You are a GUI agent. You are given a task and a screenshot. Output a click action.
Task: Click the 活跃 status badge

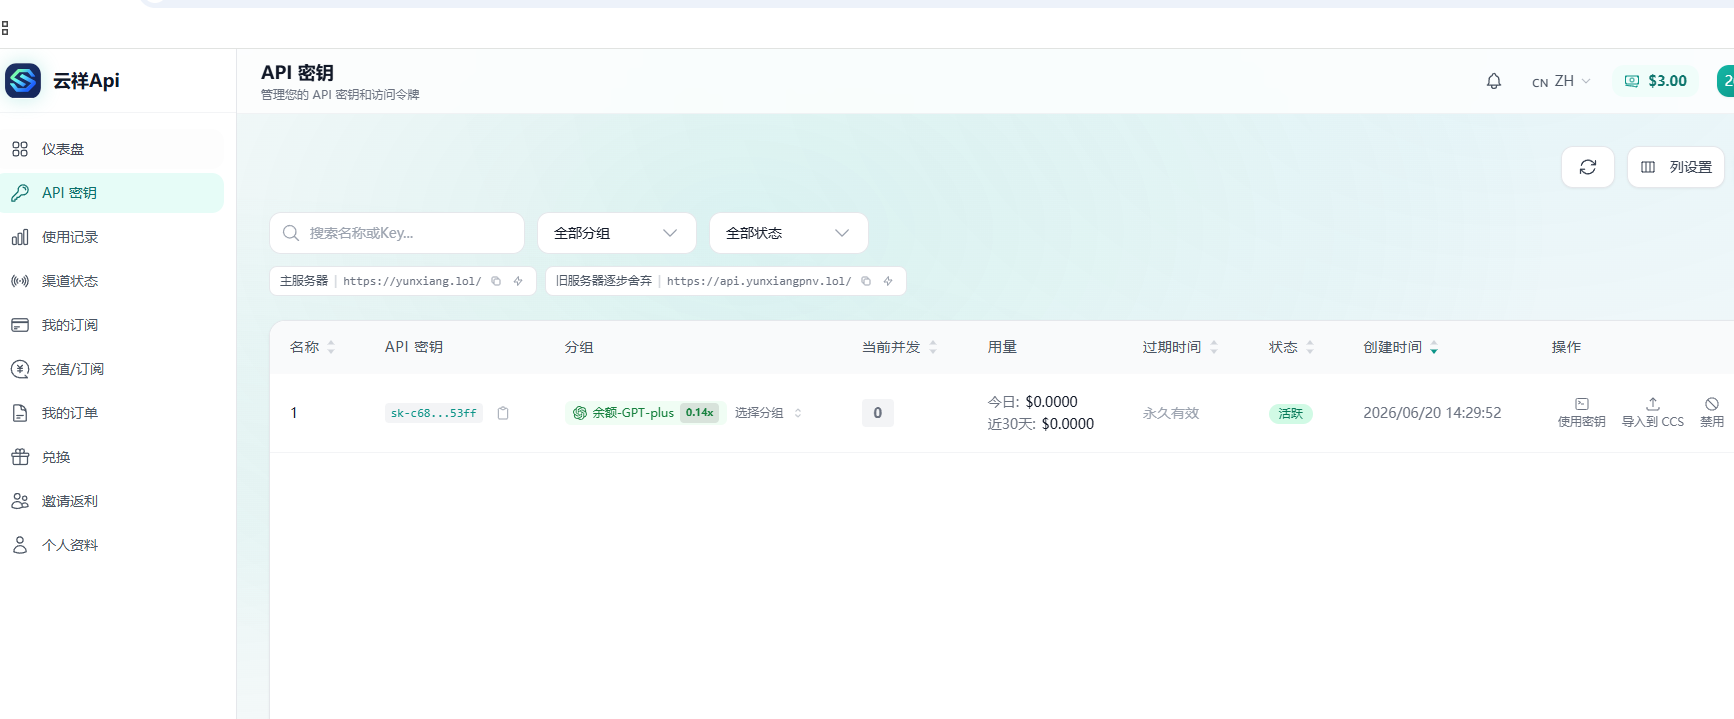click(1291, 414)
